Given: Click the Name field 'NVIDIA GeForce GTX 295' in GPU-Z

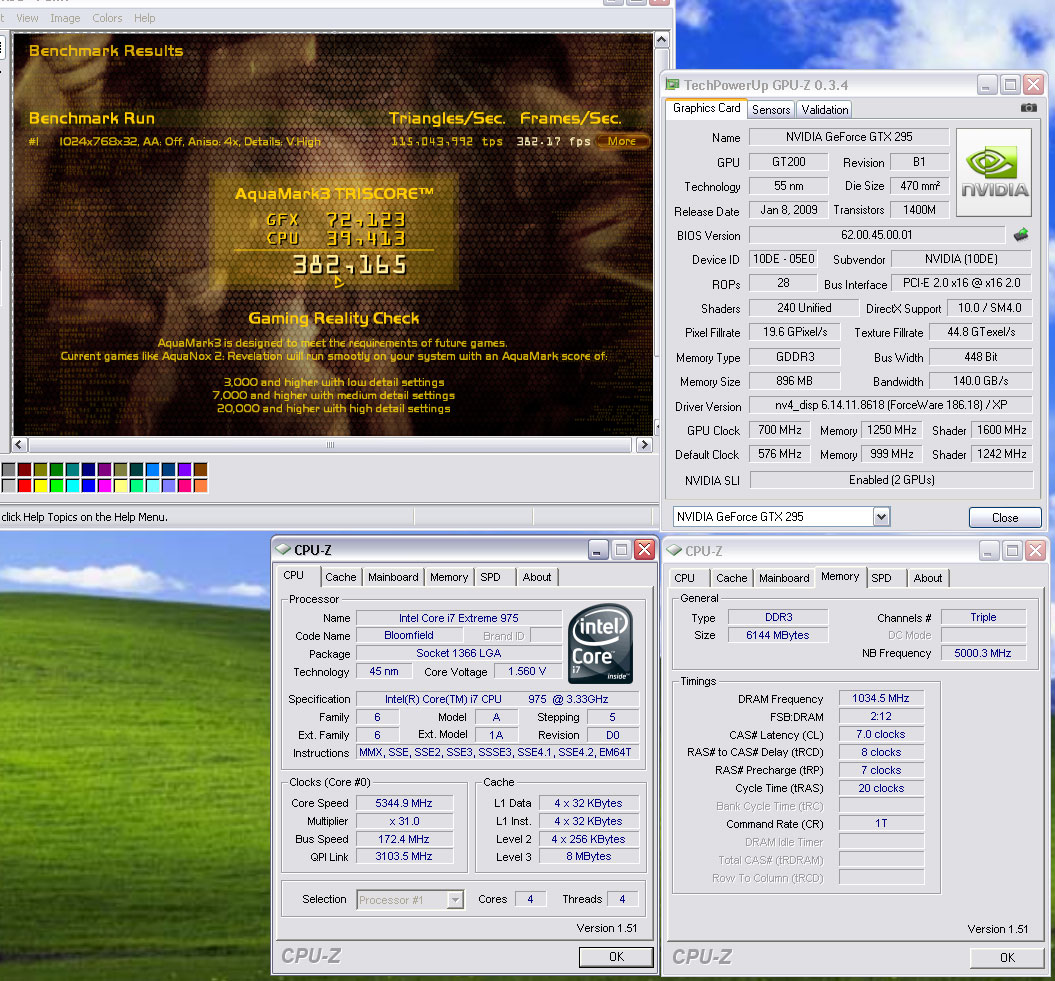Looking at the screenshot, I should tap(848, 137).
